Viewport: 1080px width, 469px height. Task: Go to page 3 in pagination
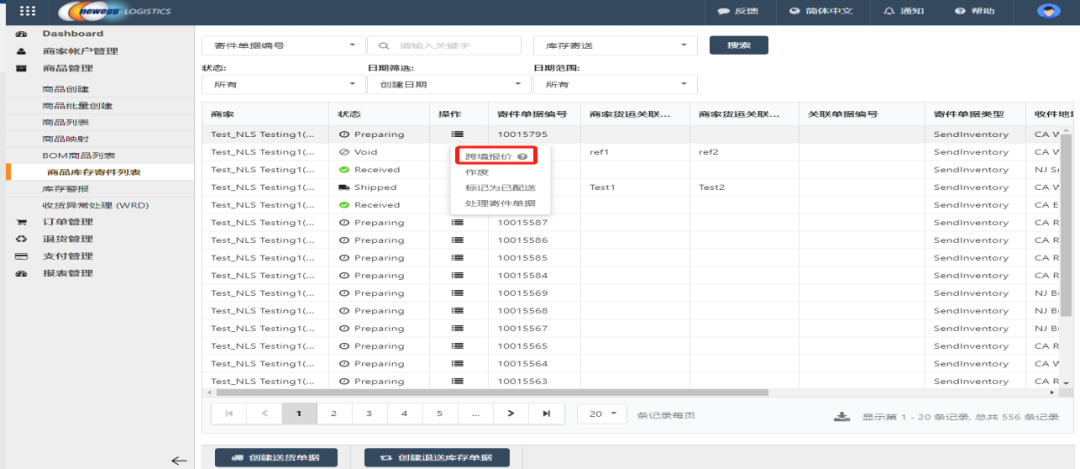click(369, 413)
